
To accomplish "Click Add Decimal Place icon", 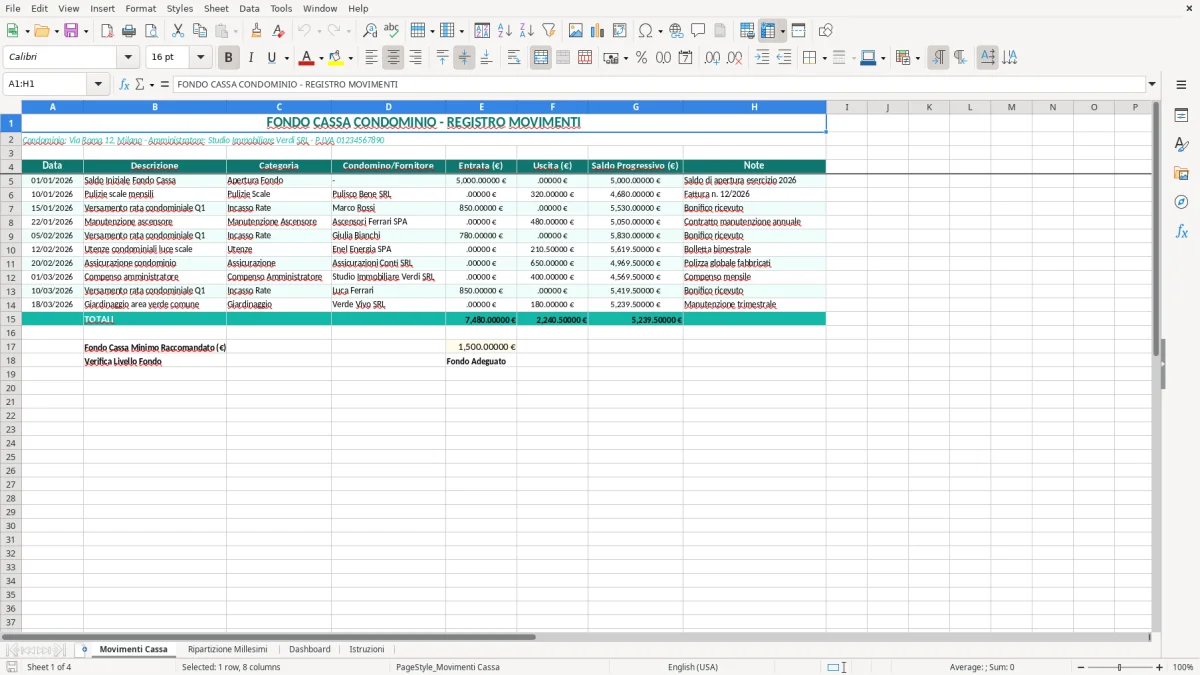I will [712, 58].
